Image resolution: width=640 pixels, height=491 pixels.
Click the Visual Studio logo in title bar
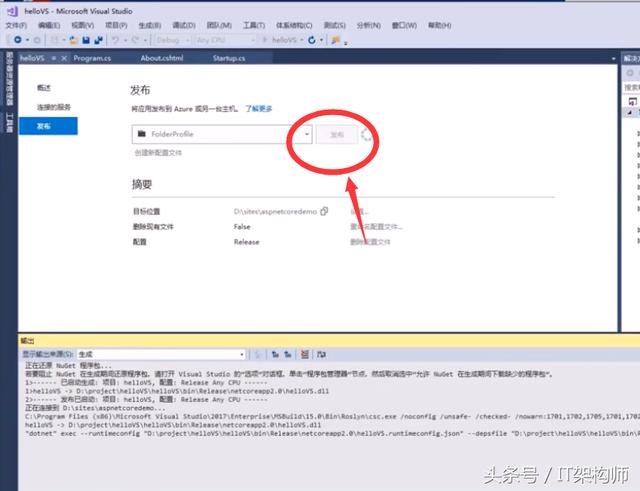click(x=12, y=11)
